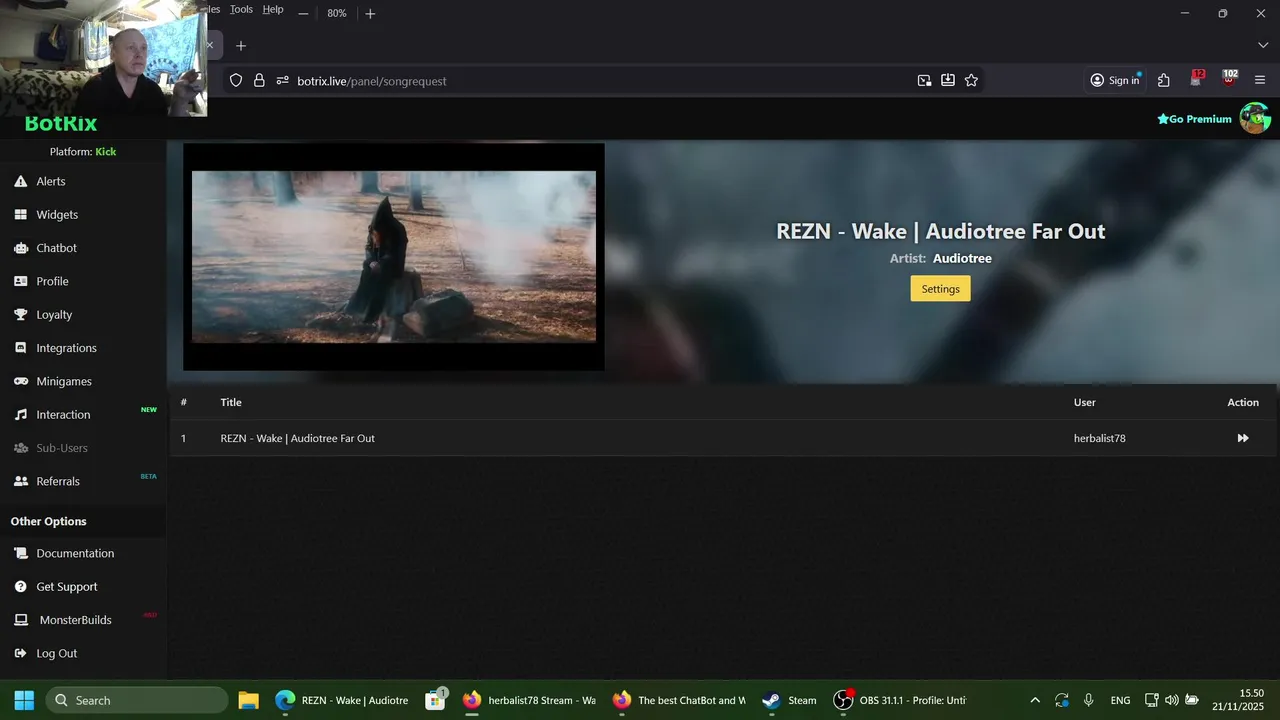1280x720 pixels.
Task: Click the Artist Audiotree label
Action: click(941, 258)
